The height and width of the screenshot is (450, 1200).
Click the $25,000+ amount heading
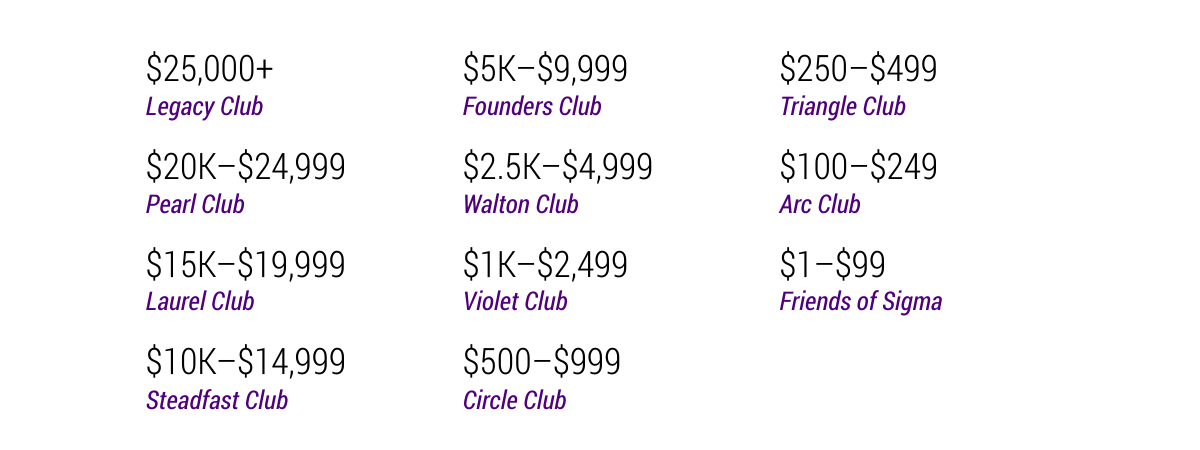point(209,70)
